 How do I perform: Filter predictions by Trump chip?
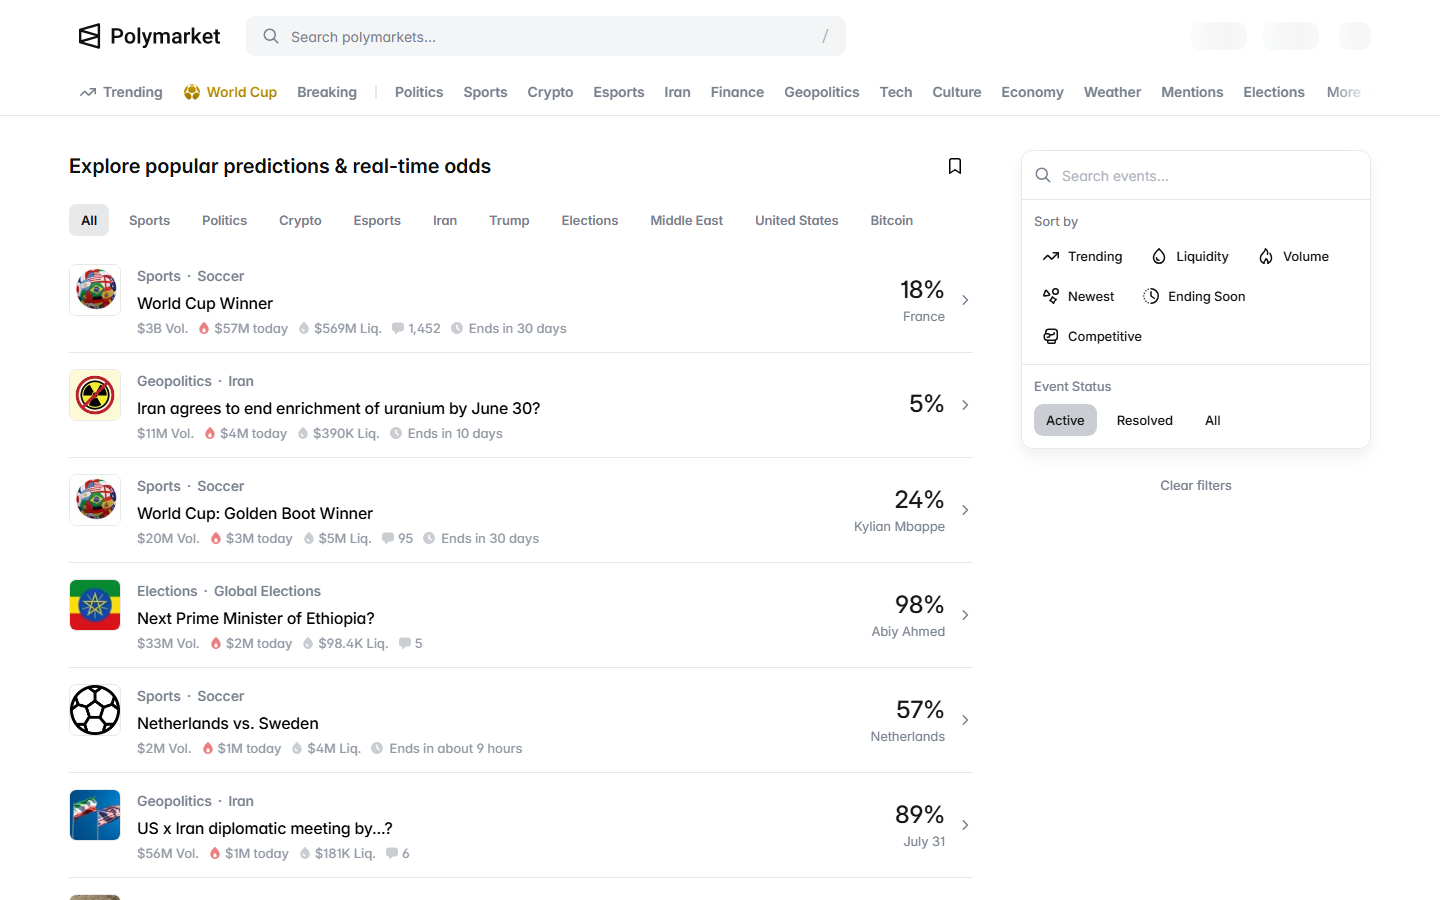coord(509,220)
